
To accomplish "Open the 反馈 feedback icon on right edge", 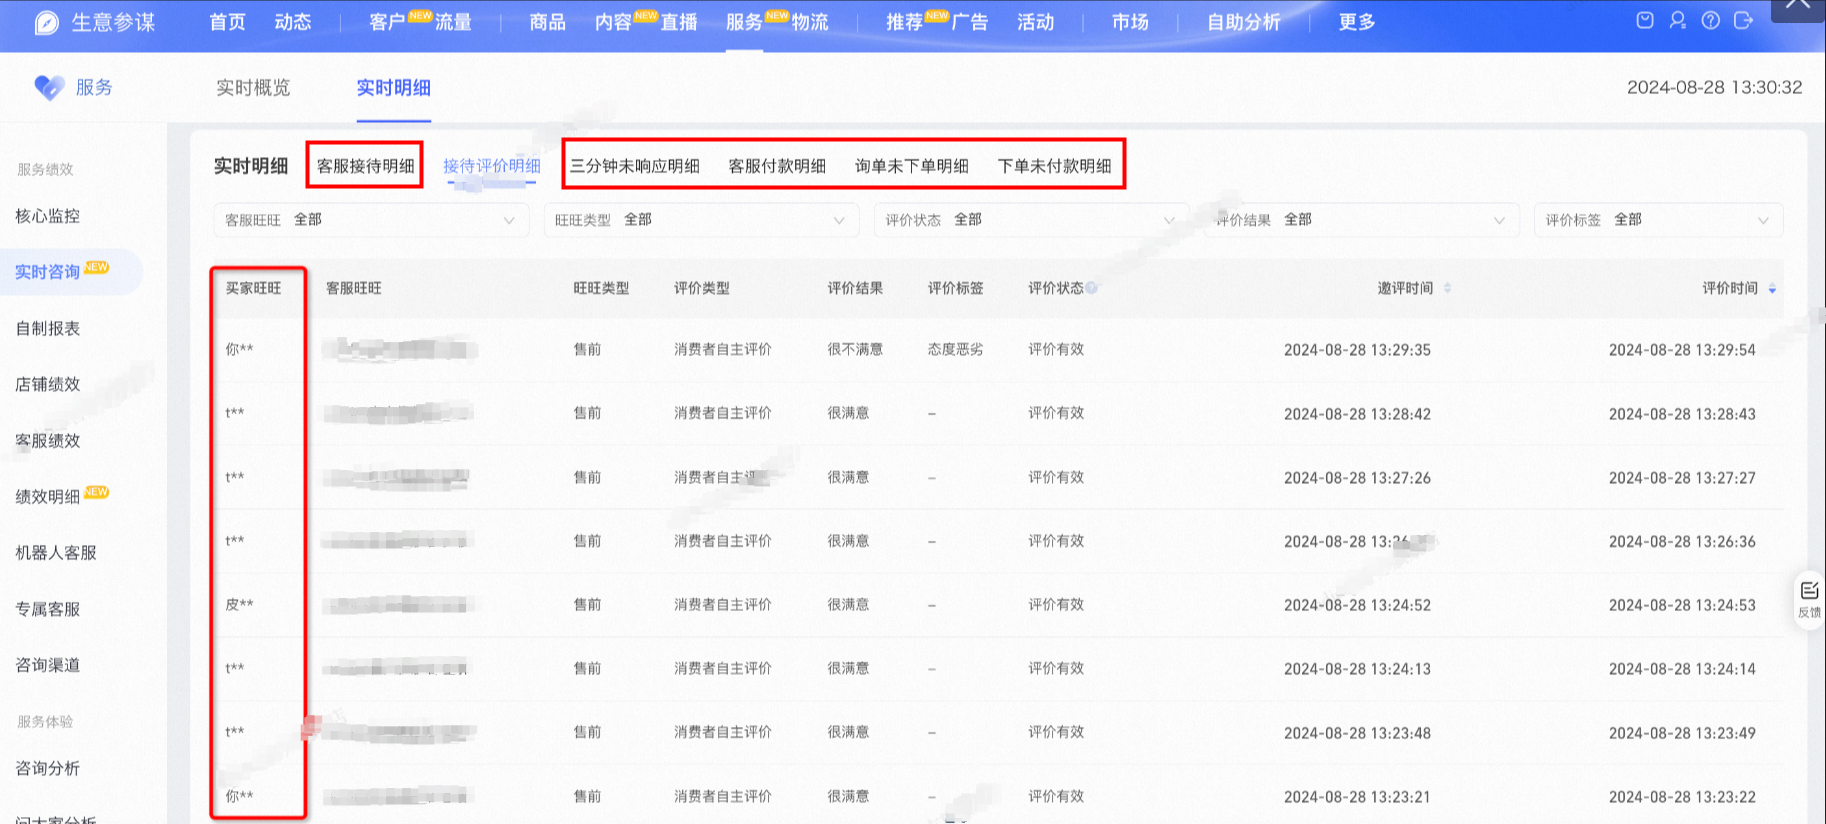I will point(1809,599).
